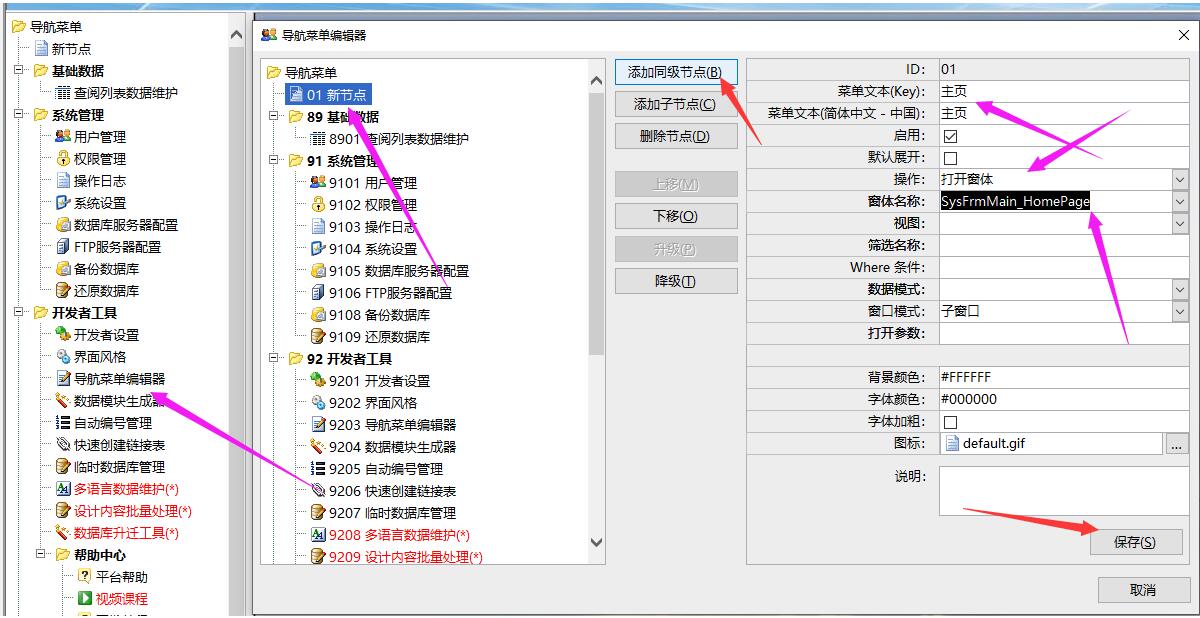The width and height of the screenshot is (1200, 618).
Task: Open the 视图 dropdown
Action: coord(1180,224)
